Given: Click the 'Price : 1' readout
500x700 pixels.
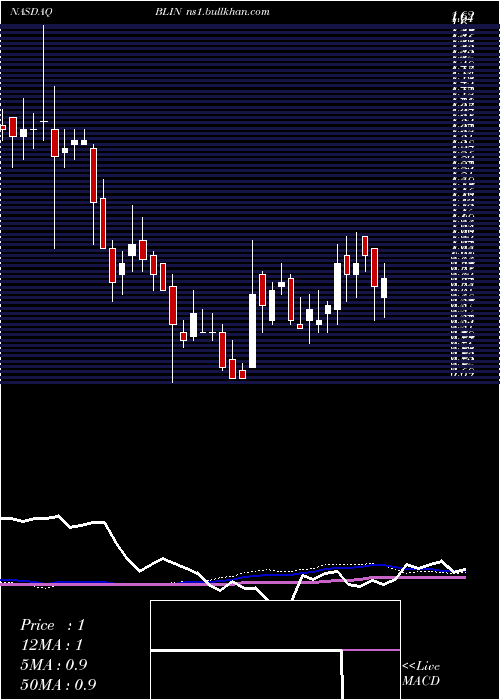Looking at the screenshot, I should [x=52, y=625].
